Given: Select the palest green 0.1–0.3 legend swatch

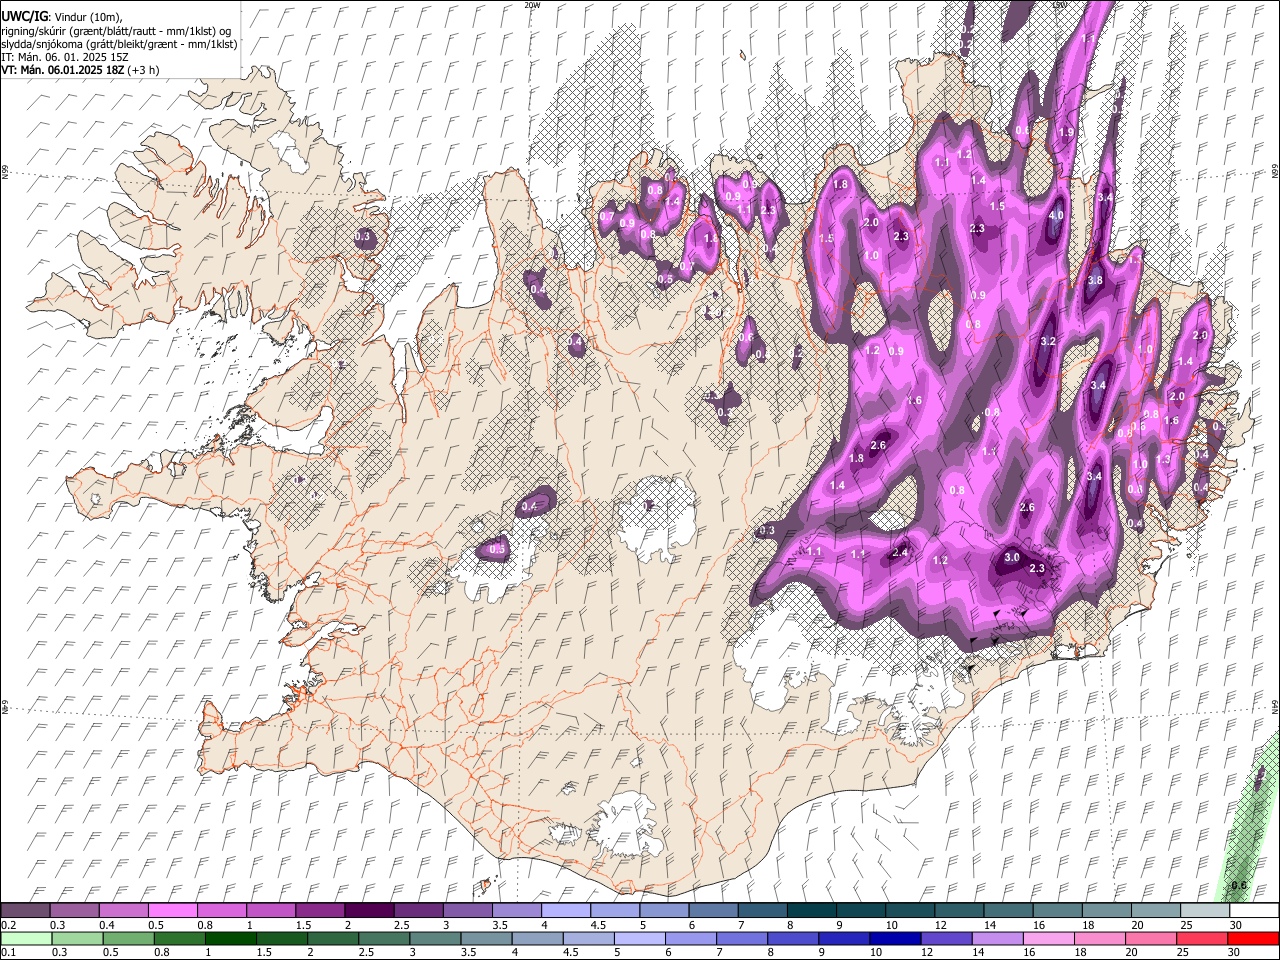Looking at the screenshot, I should 26,939.
